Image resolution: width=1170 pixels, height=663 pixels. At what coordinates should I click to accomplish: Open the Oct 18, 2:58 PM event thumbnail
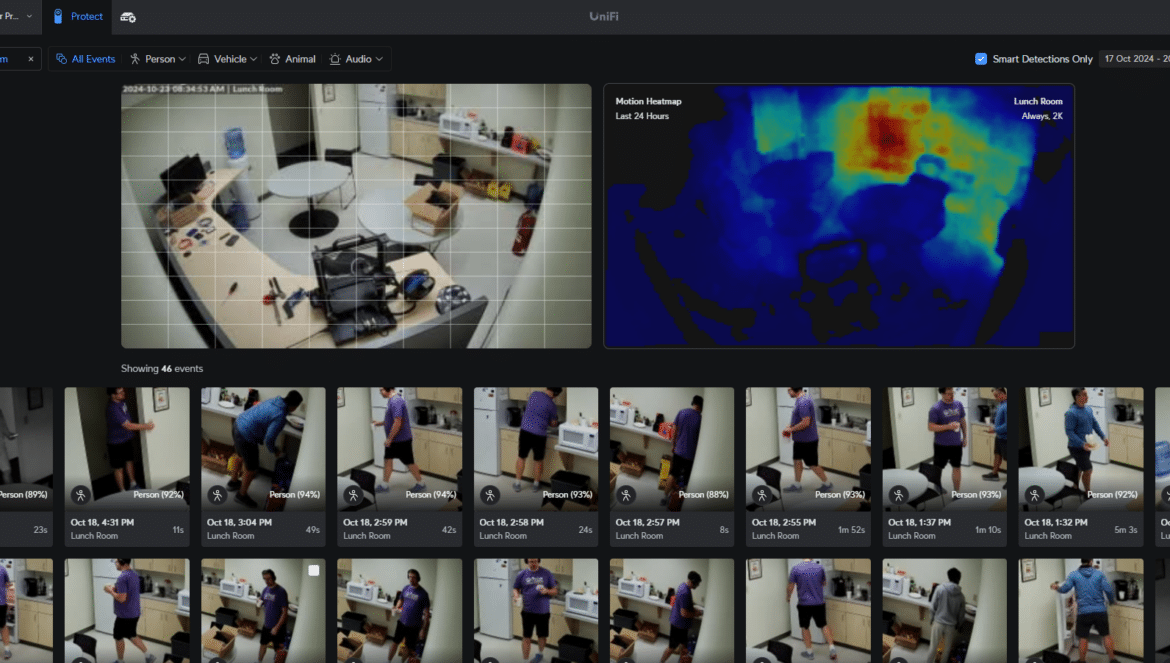(536, 449)
